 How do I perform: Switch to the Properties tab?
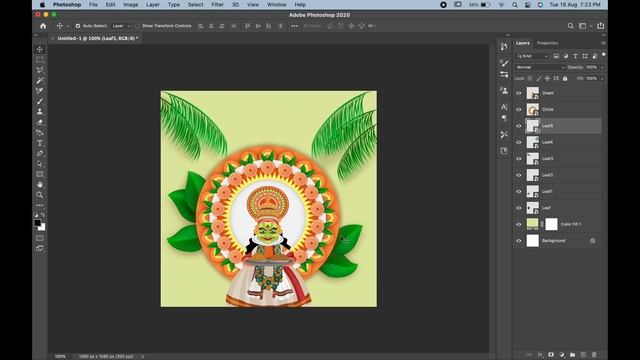[547, 43]
